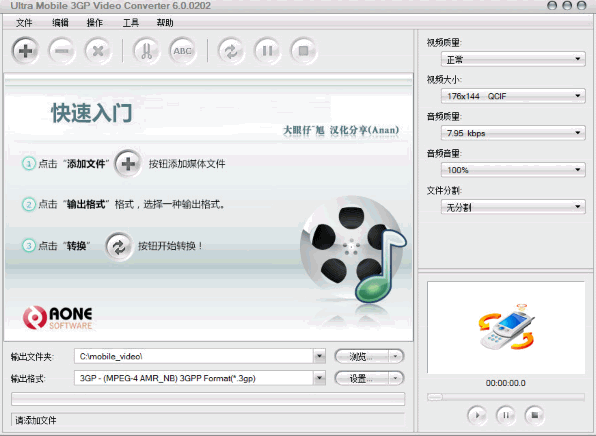Image resolution: width=596 pixels, height=436 pixels.
Task: Play the preview video
Action: click(x=477, y=415)
